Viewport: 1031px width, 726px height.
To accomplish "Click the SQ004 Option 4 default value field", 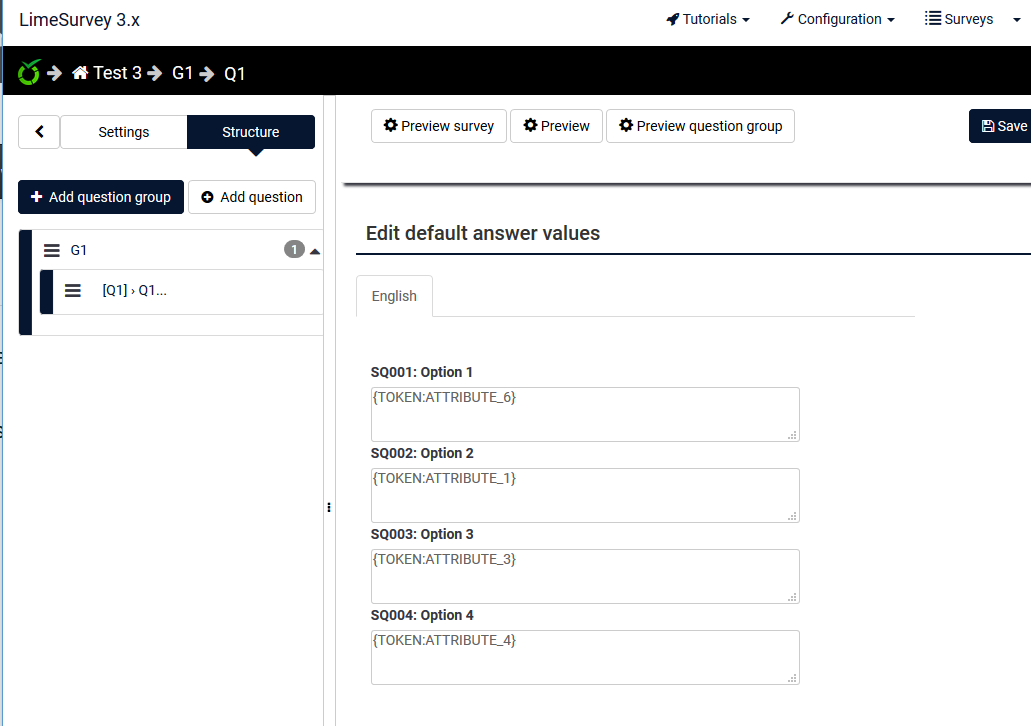I will tap(585, 658).
